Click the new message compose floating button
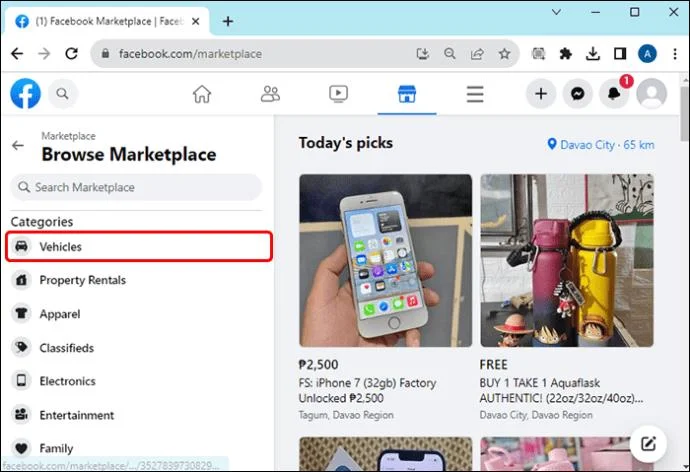This screenshot has height=472, width=690. tap(648, 444)
